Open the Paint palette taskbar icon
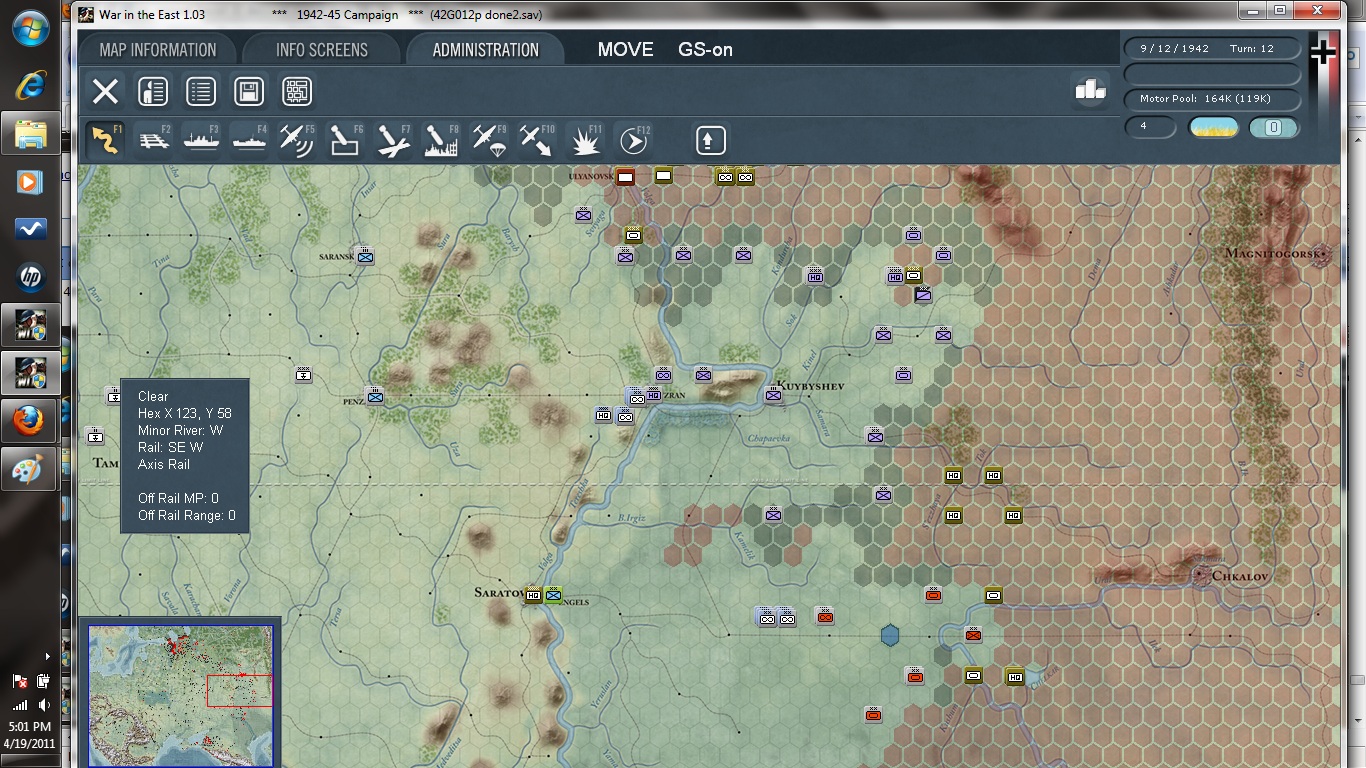Image resolution: width=1366 pixels, height=768 pixels. (x=30, y=470)
